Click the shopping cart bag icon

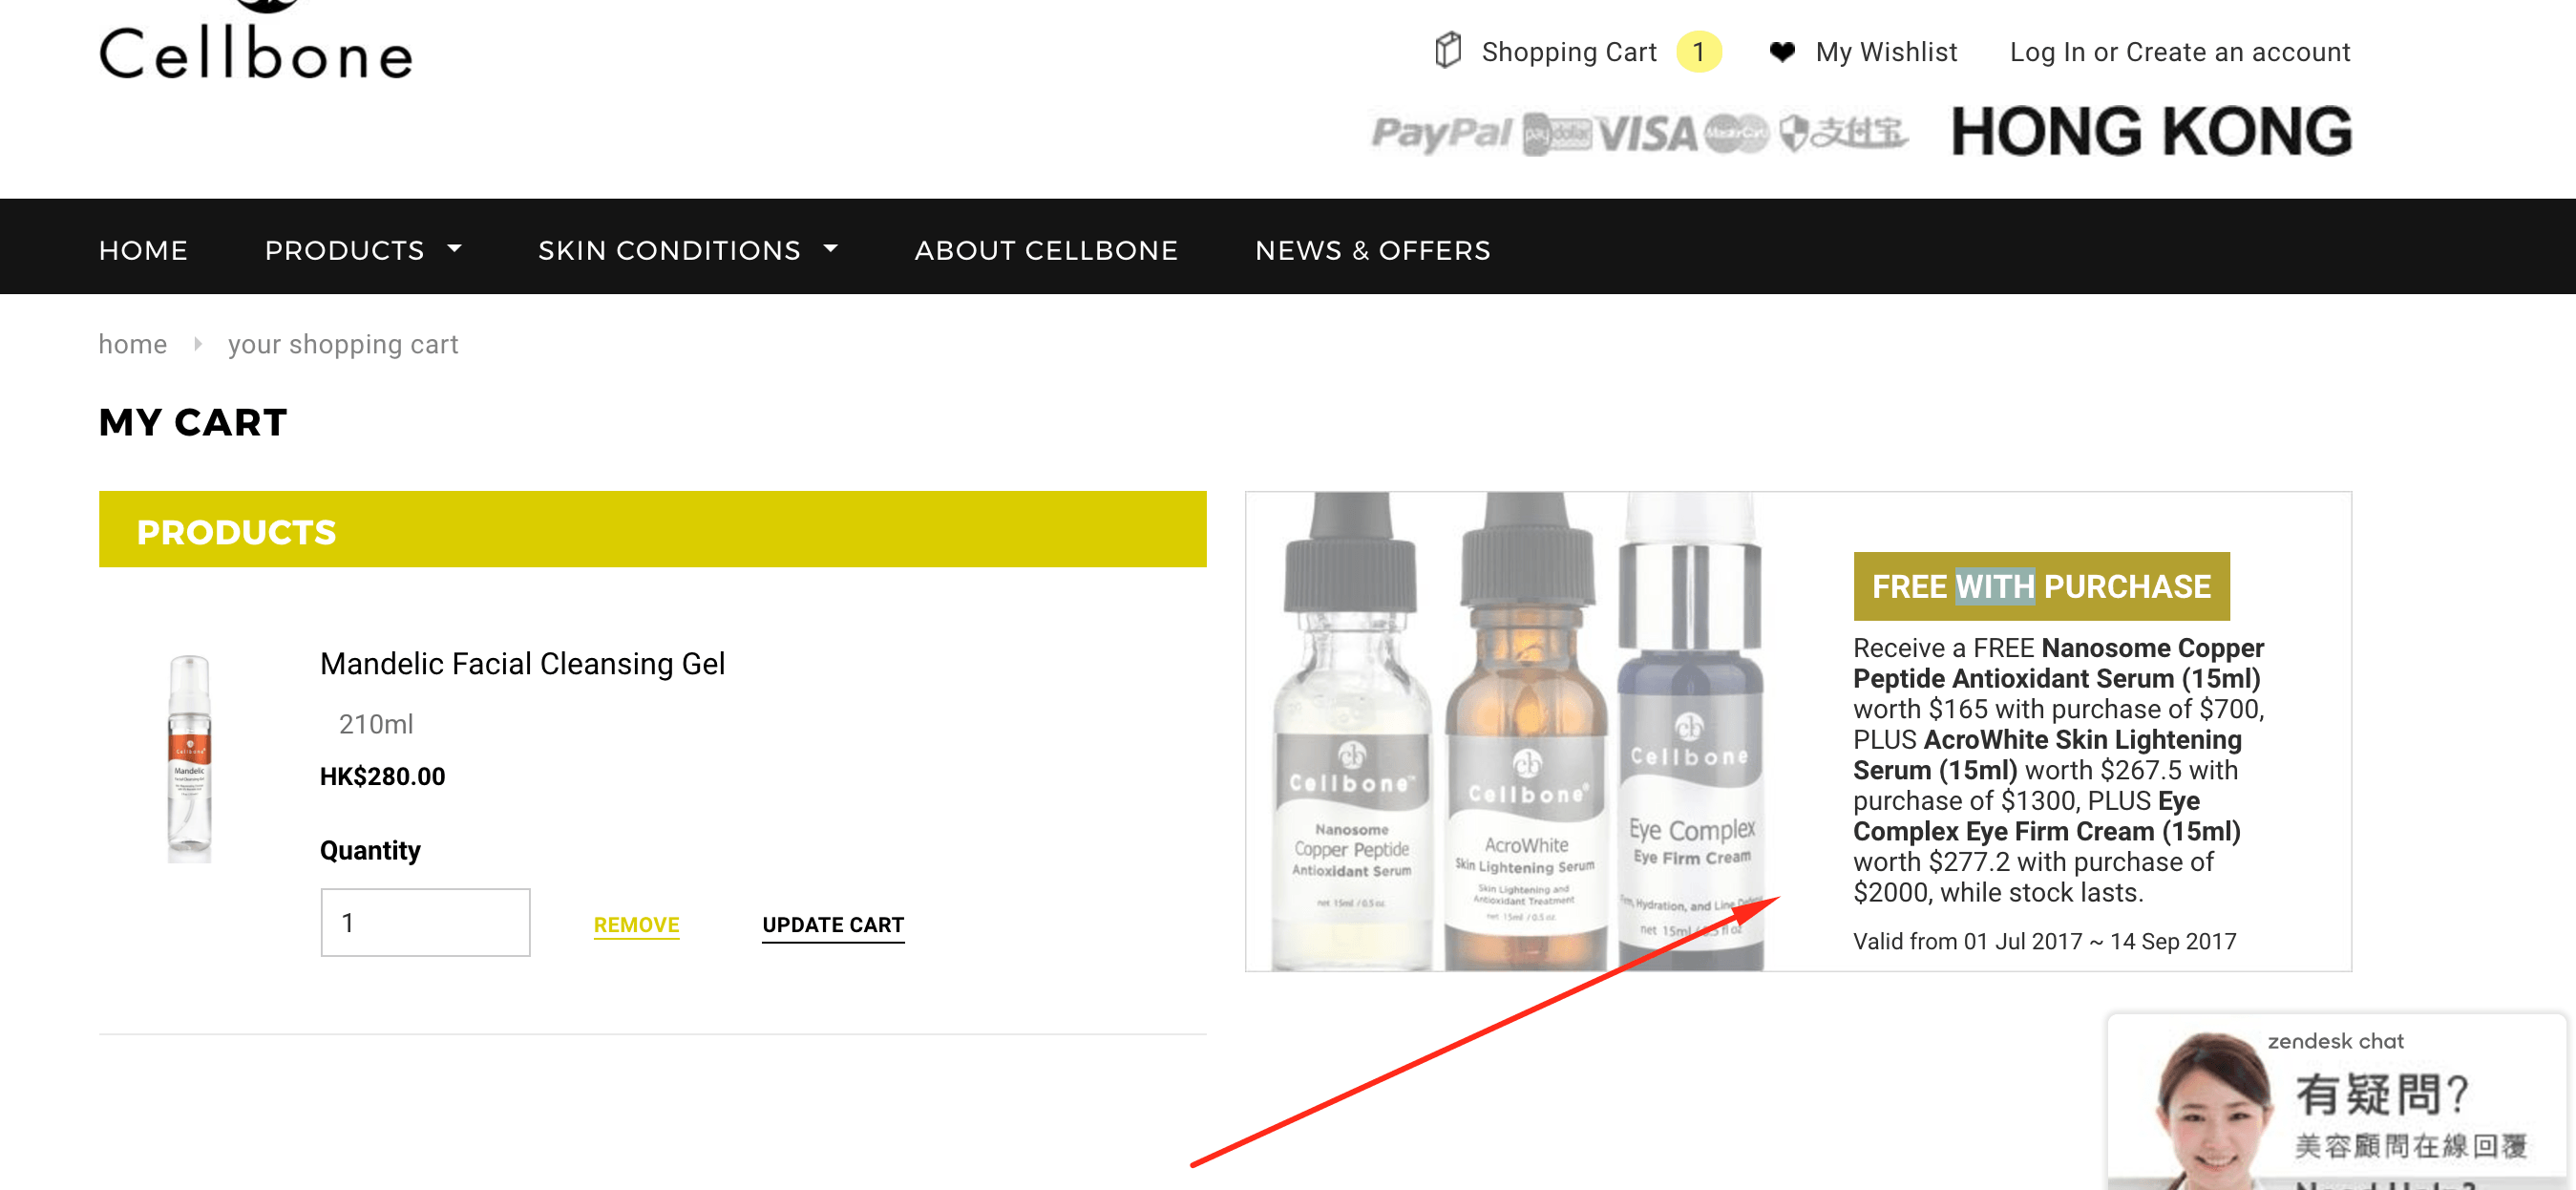(1448, 51)
